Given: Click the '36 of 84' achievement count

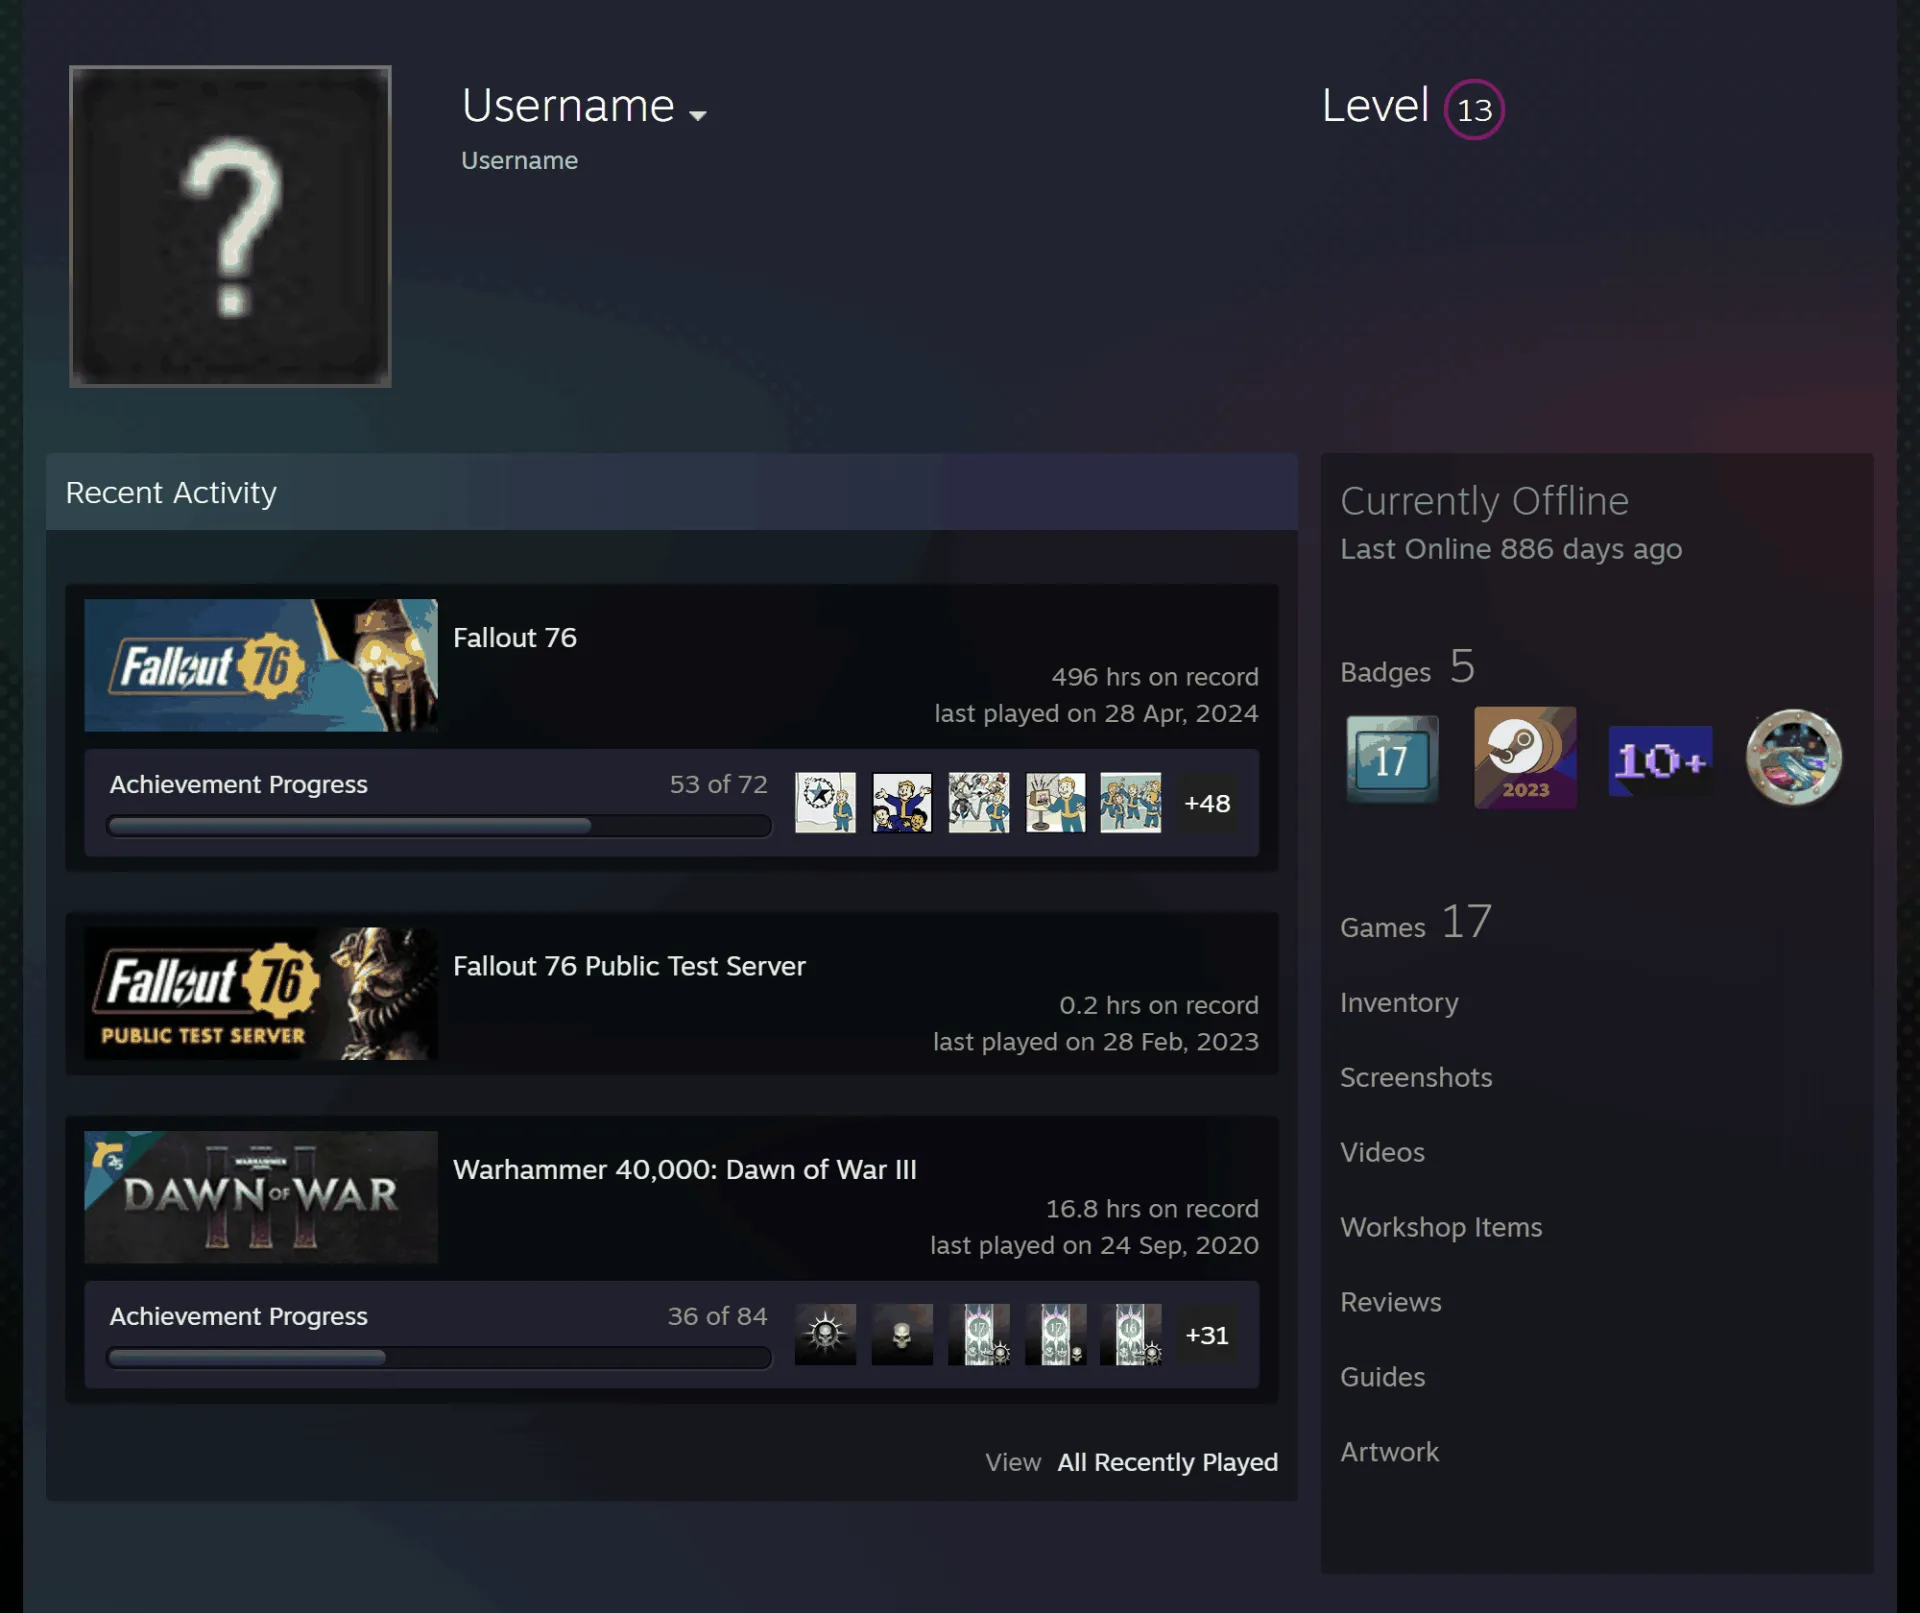Looking at the screenshot, I should (717, 1316).
